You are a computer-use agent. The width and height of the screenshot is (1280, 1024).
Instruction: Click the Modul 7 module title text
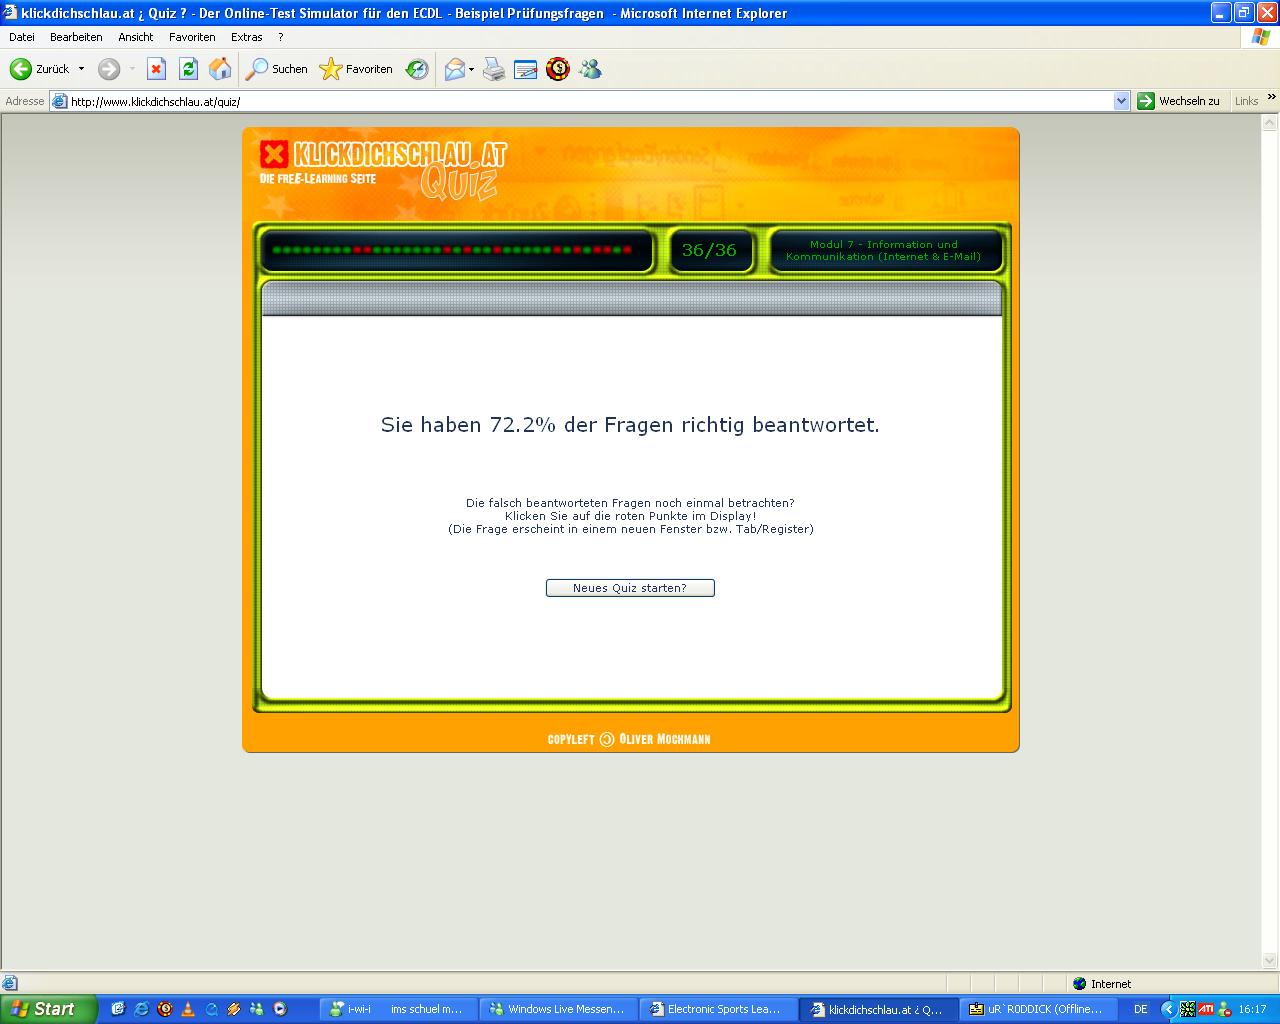pyautogui.click(x=884, y=250)
